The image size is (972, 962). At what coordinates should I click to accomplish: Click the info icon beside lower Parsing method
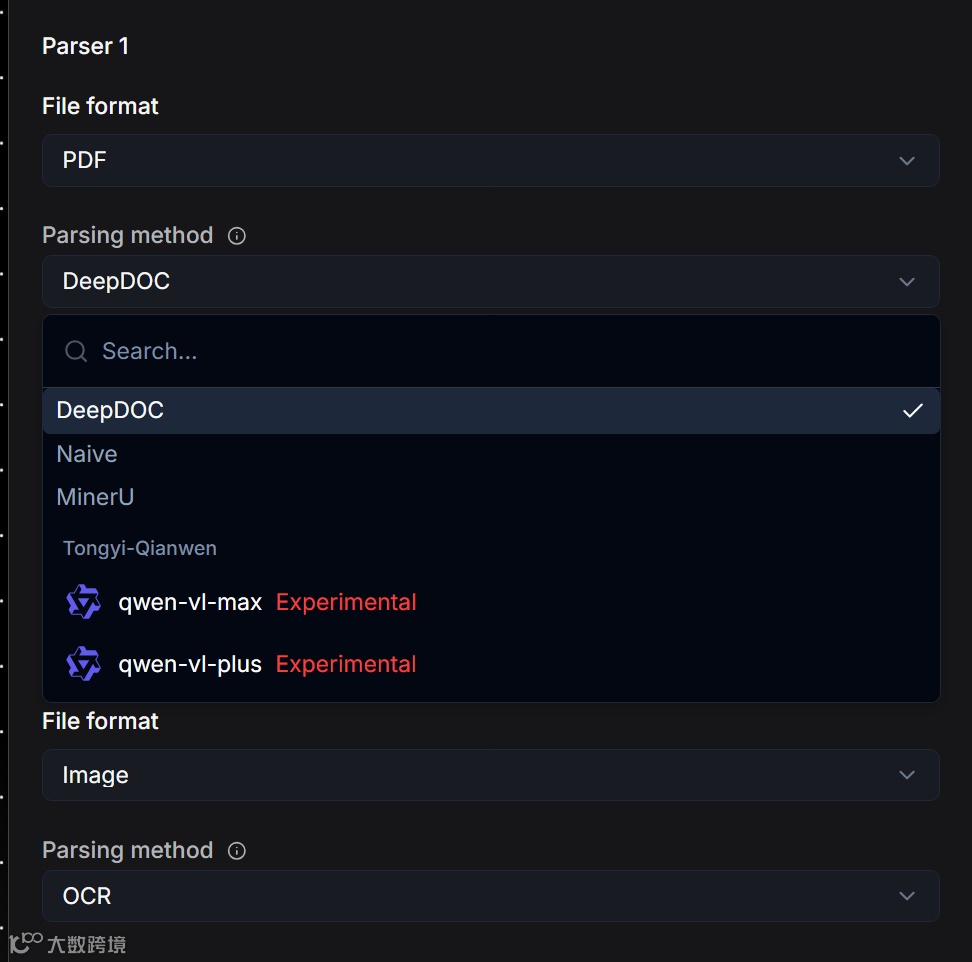(x=237, y=851)
